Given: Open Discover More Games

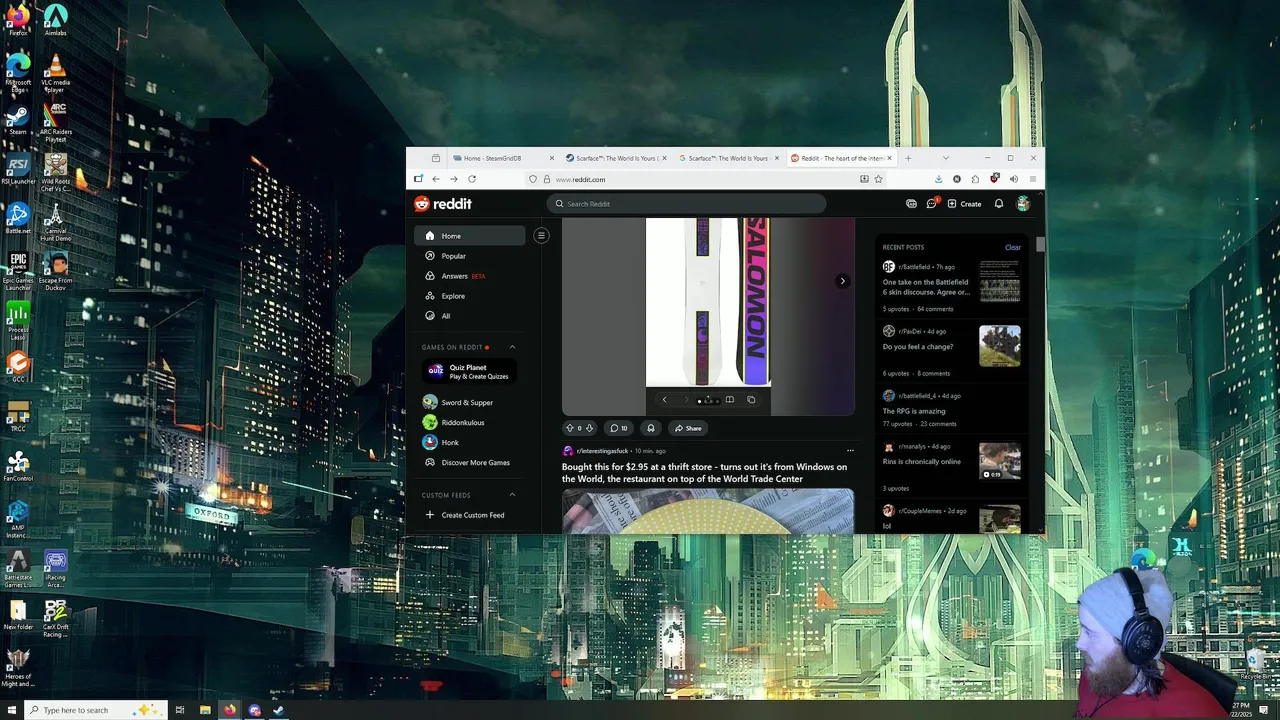Looking at the screenshot, I should click(468, 463).
